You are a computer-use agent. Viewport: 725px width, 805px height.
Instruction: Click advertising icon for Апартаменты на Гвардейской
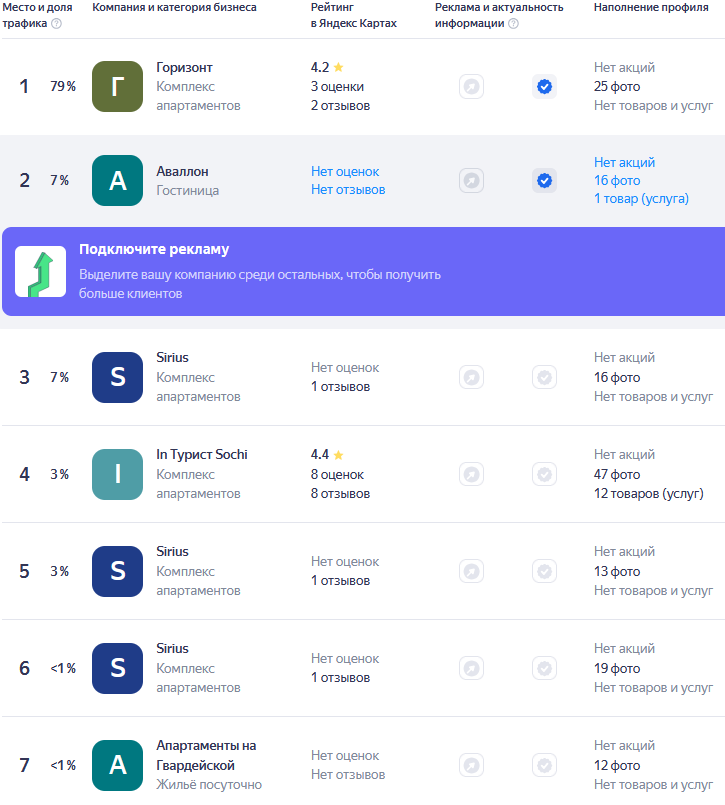pyautogui.click(x=471, y=765)
